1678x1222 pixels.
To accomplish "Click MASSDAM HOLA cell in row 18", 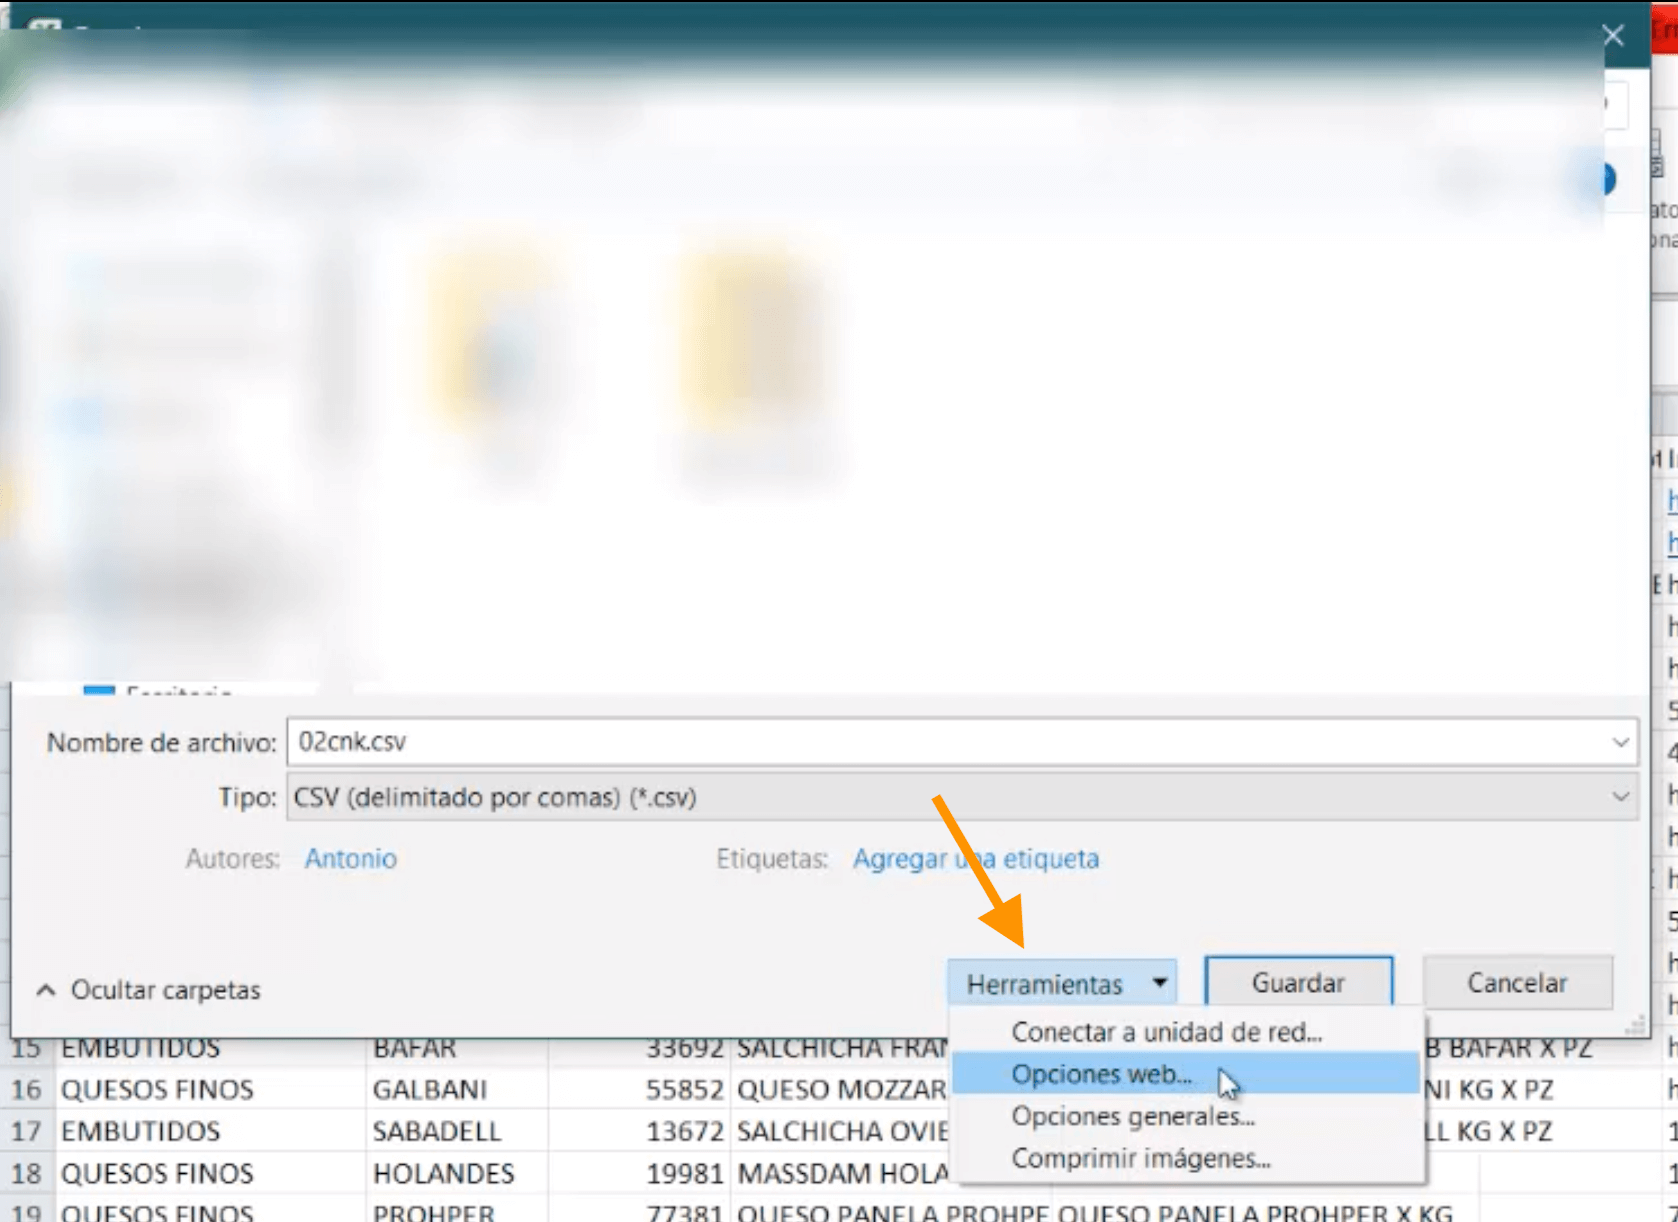I will pos(842,1173).
